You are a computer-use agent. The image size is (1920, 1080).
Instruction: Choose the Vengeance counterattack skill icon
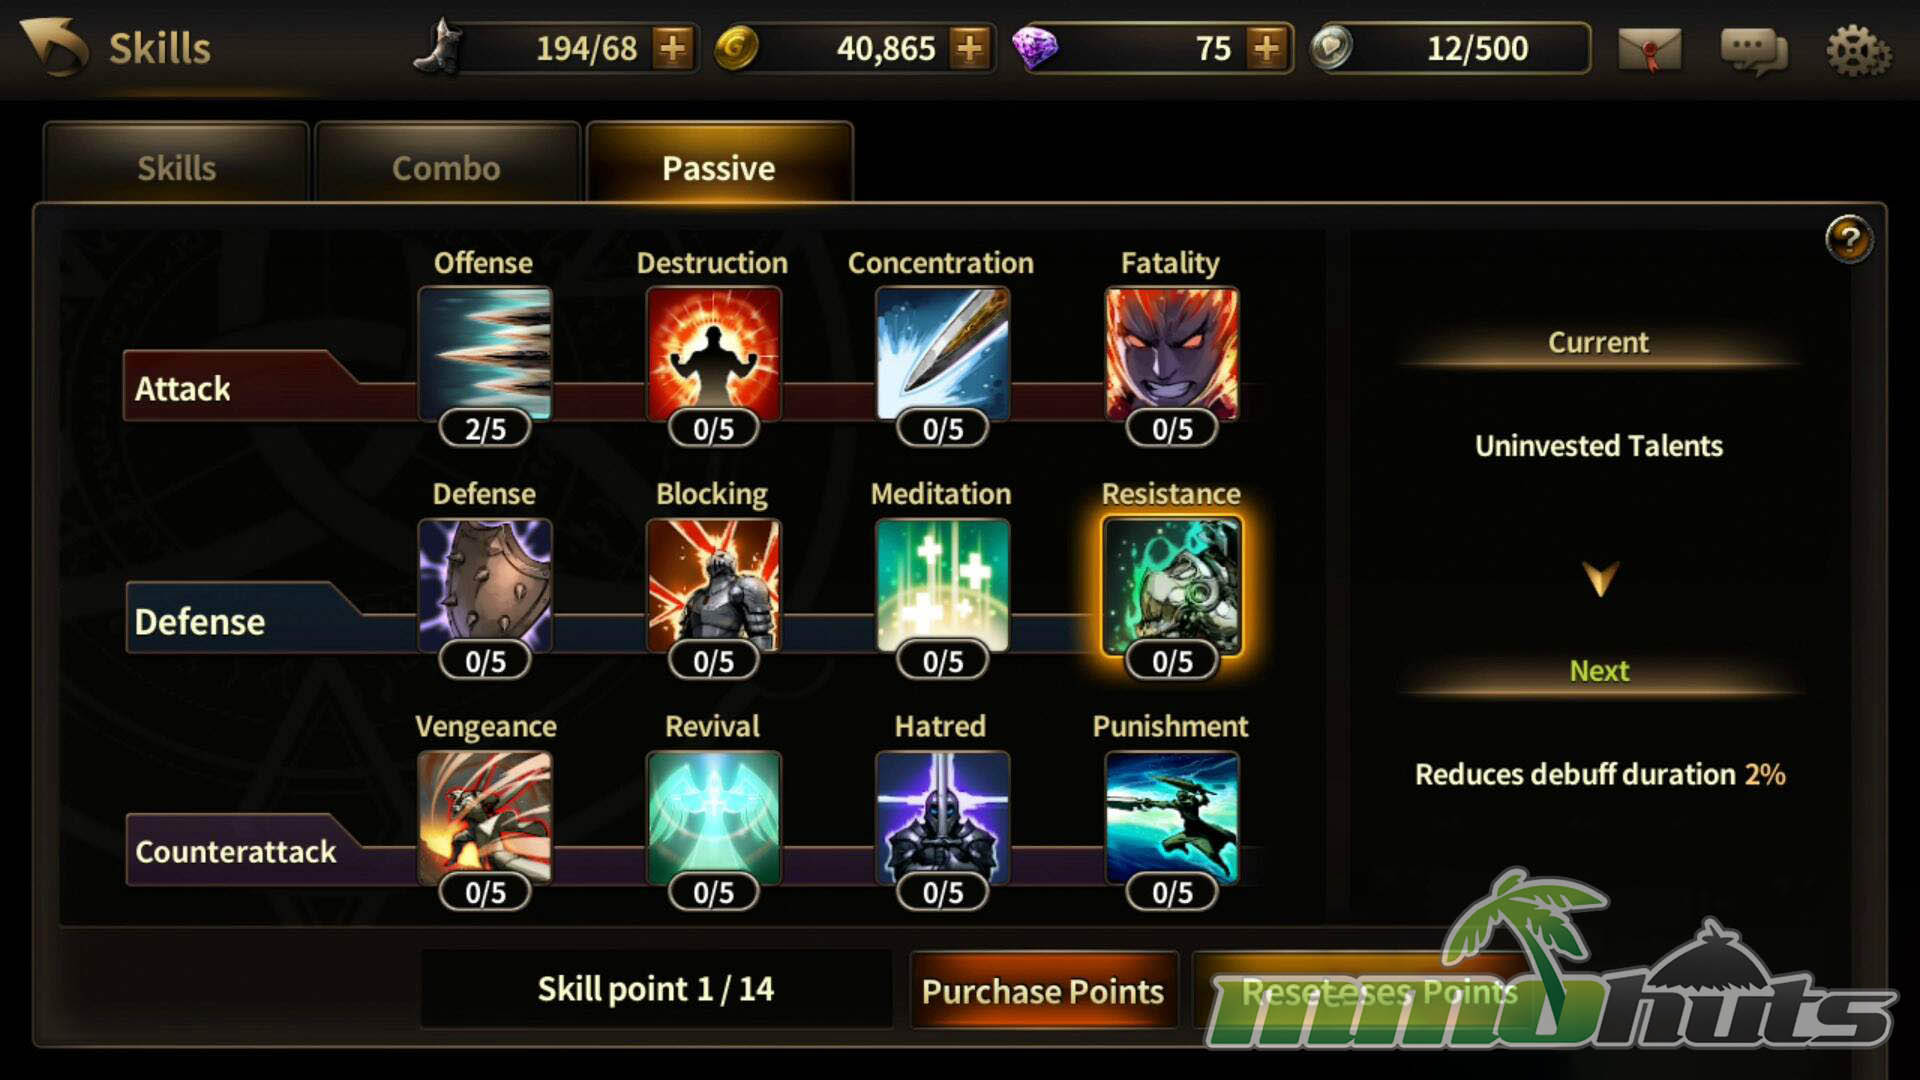(x=485, y=817)
